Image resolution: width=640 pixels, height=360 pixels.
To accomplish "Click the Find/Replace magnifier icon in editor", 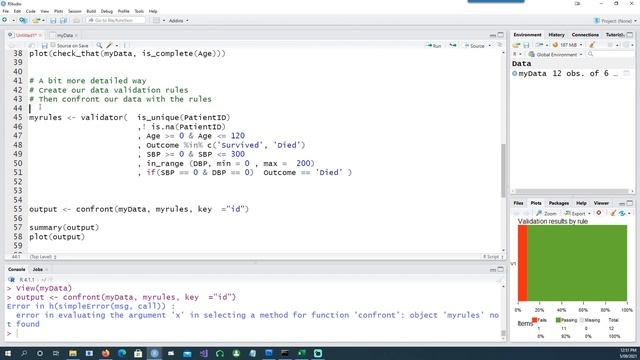I will click(99, 45).
